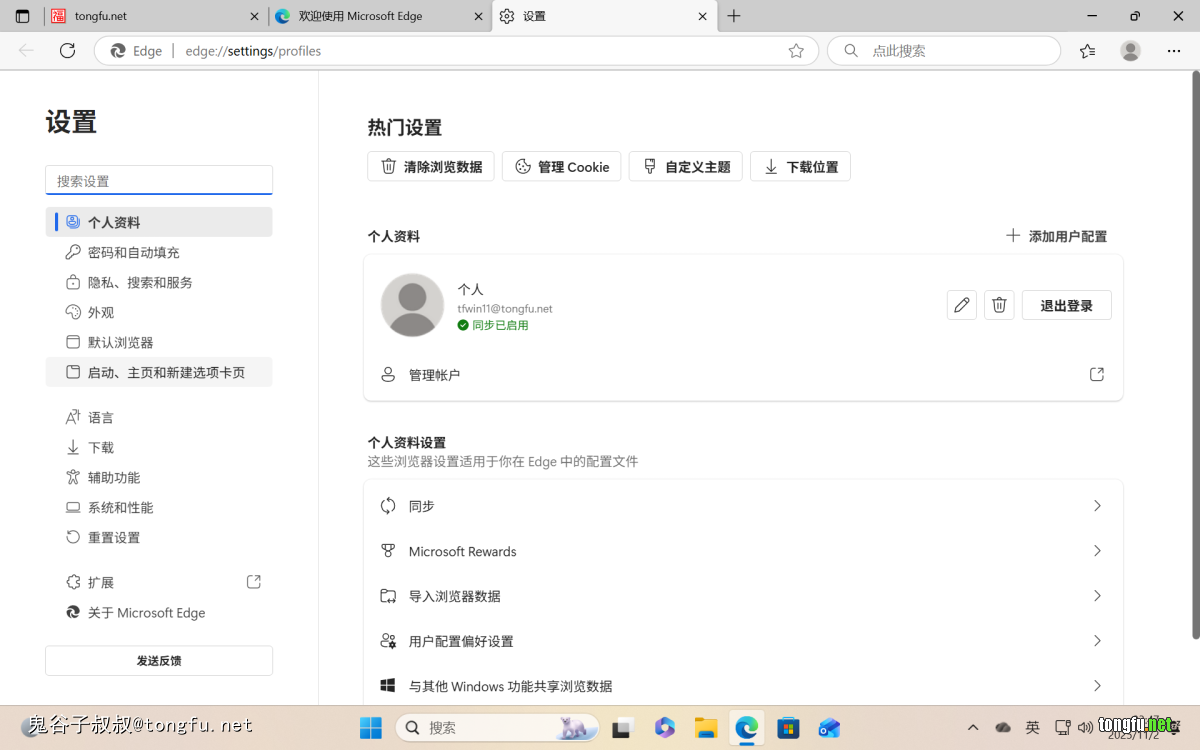Click the pencil edit profile icon
The width and height of the screenshot is (1200, 750).
[x=961, y=305]
